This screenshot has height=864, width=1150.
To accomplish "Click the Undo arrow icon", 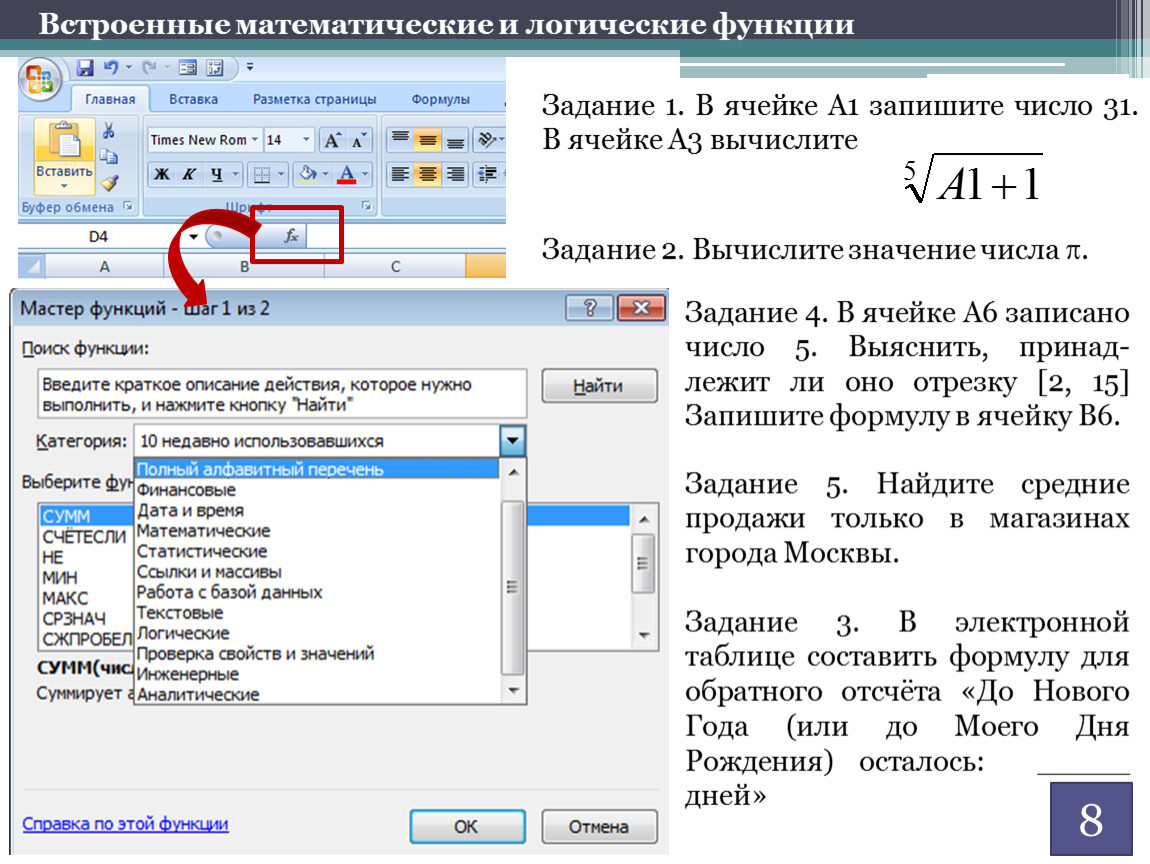I will [x=111, y=68].
